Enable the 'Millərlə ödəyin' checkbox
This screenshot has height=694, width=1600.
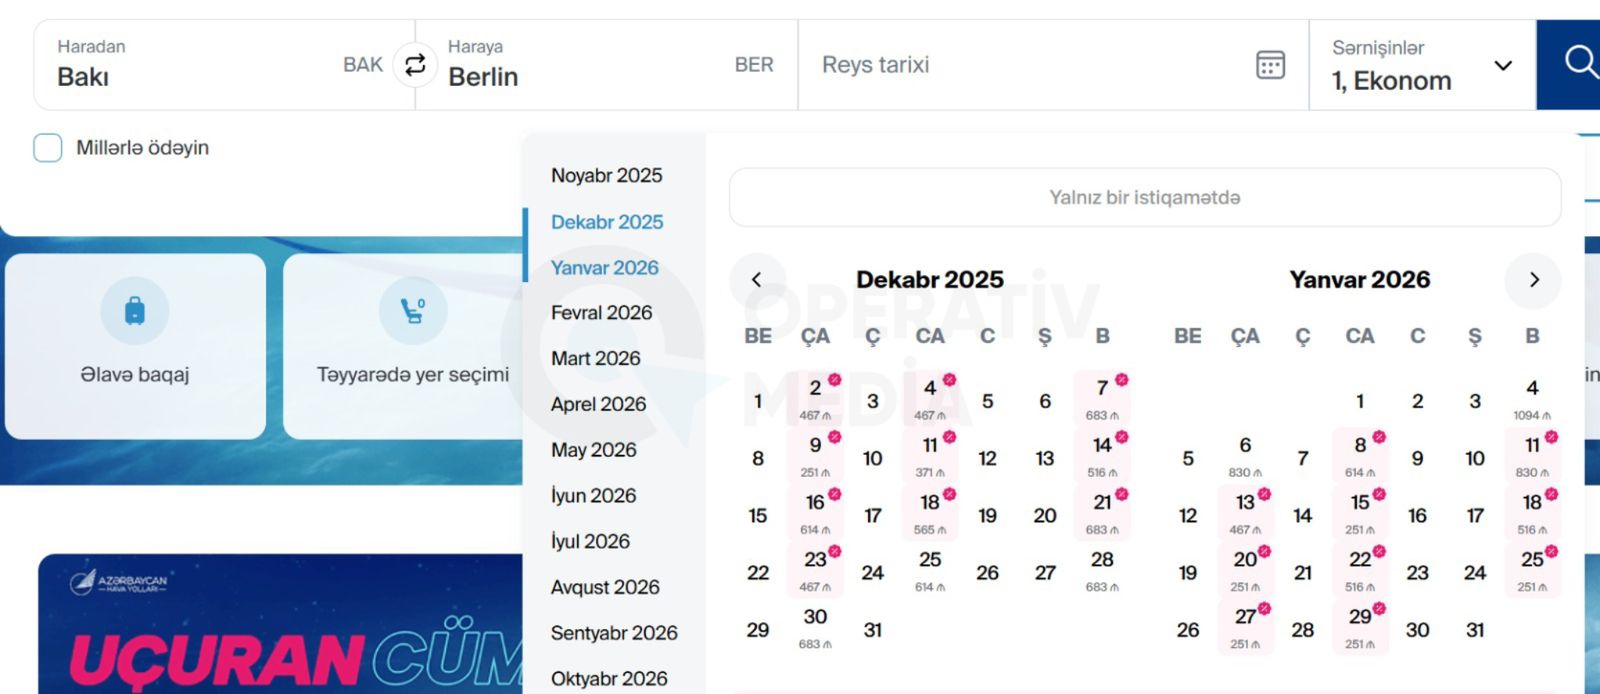click(x=48, y=148)
